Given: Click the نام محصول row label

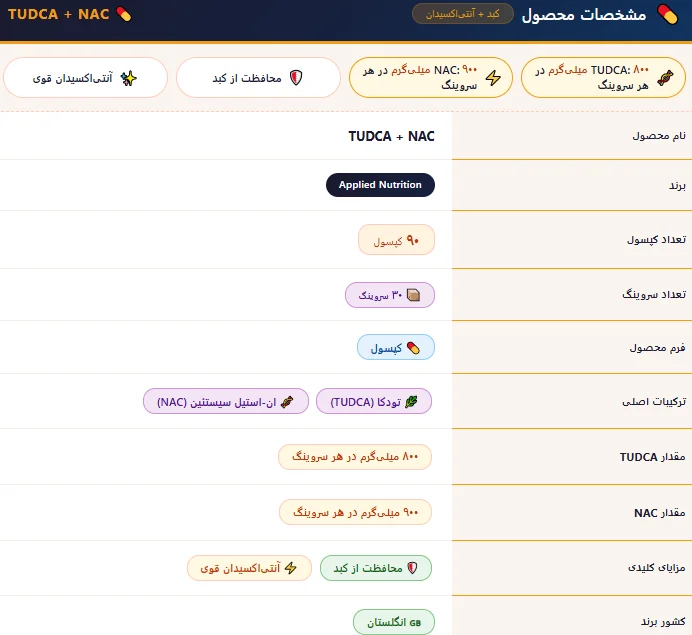Looking at the screenshot, I should point(659,136).
